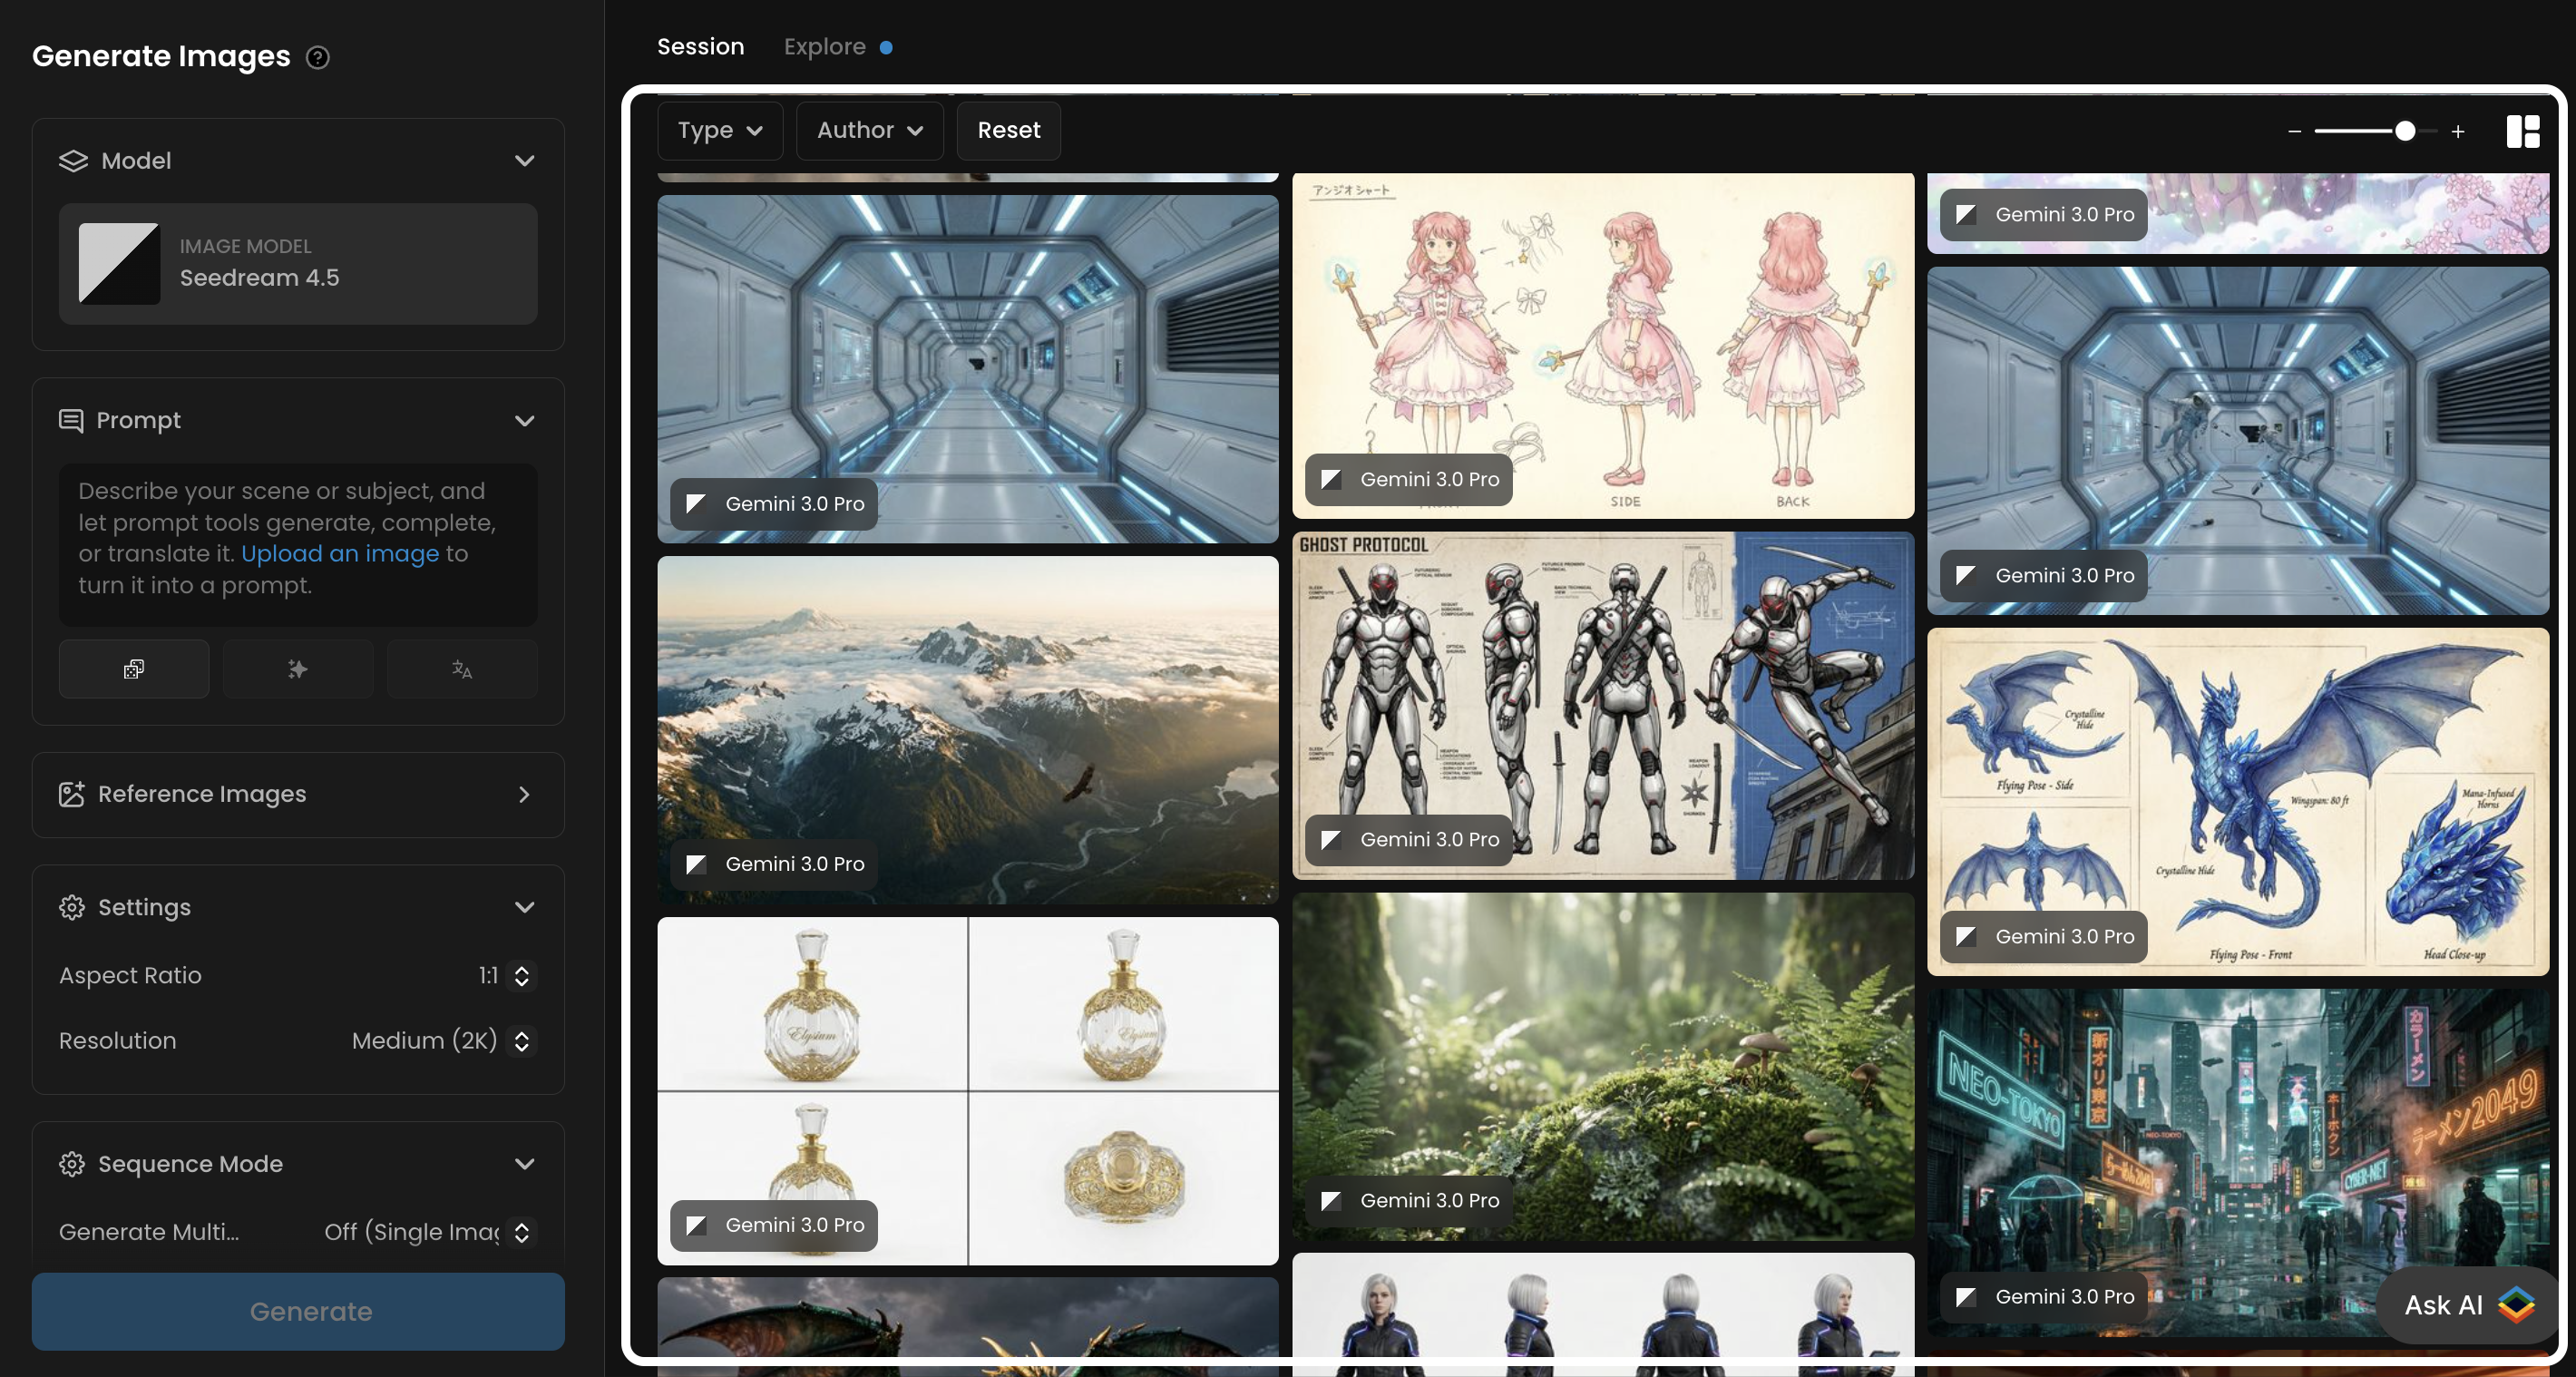
Task: Click the Upload an image link
Action: tap(340, 553)
